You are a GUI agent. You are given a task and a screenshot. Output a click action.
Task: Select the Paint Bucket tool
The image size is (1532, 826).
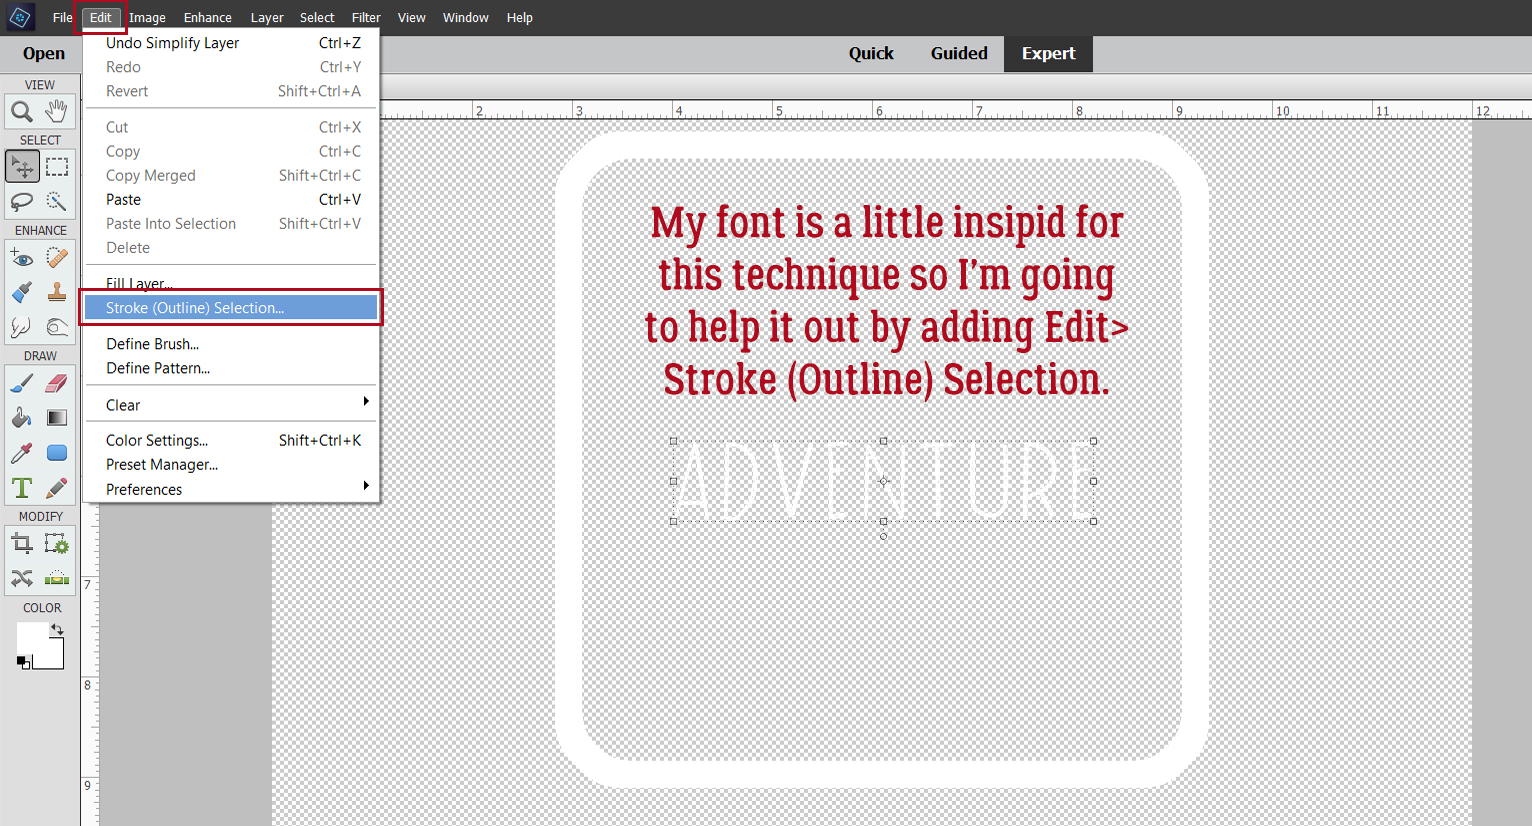(x=22, y=418)
